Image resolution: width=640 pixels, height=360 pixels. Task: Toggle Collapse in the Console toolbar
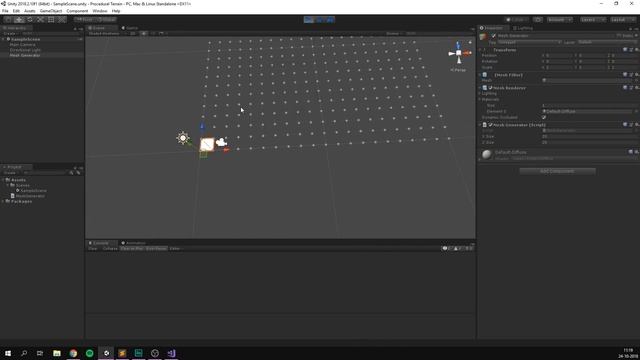[110, 249]
